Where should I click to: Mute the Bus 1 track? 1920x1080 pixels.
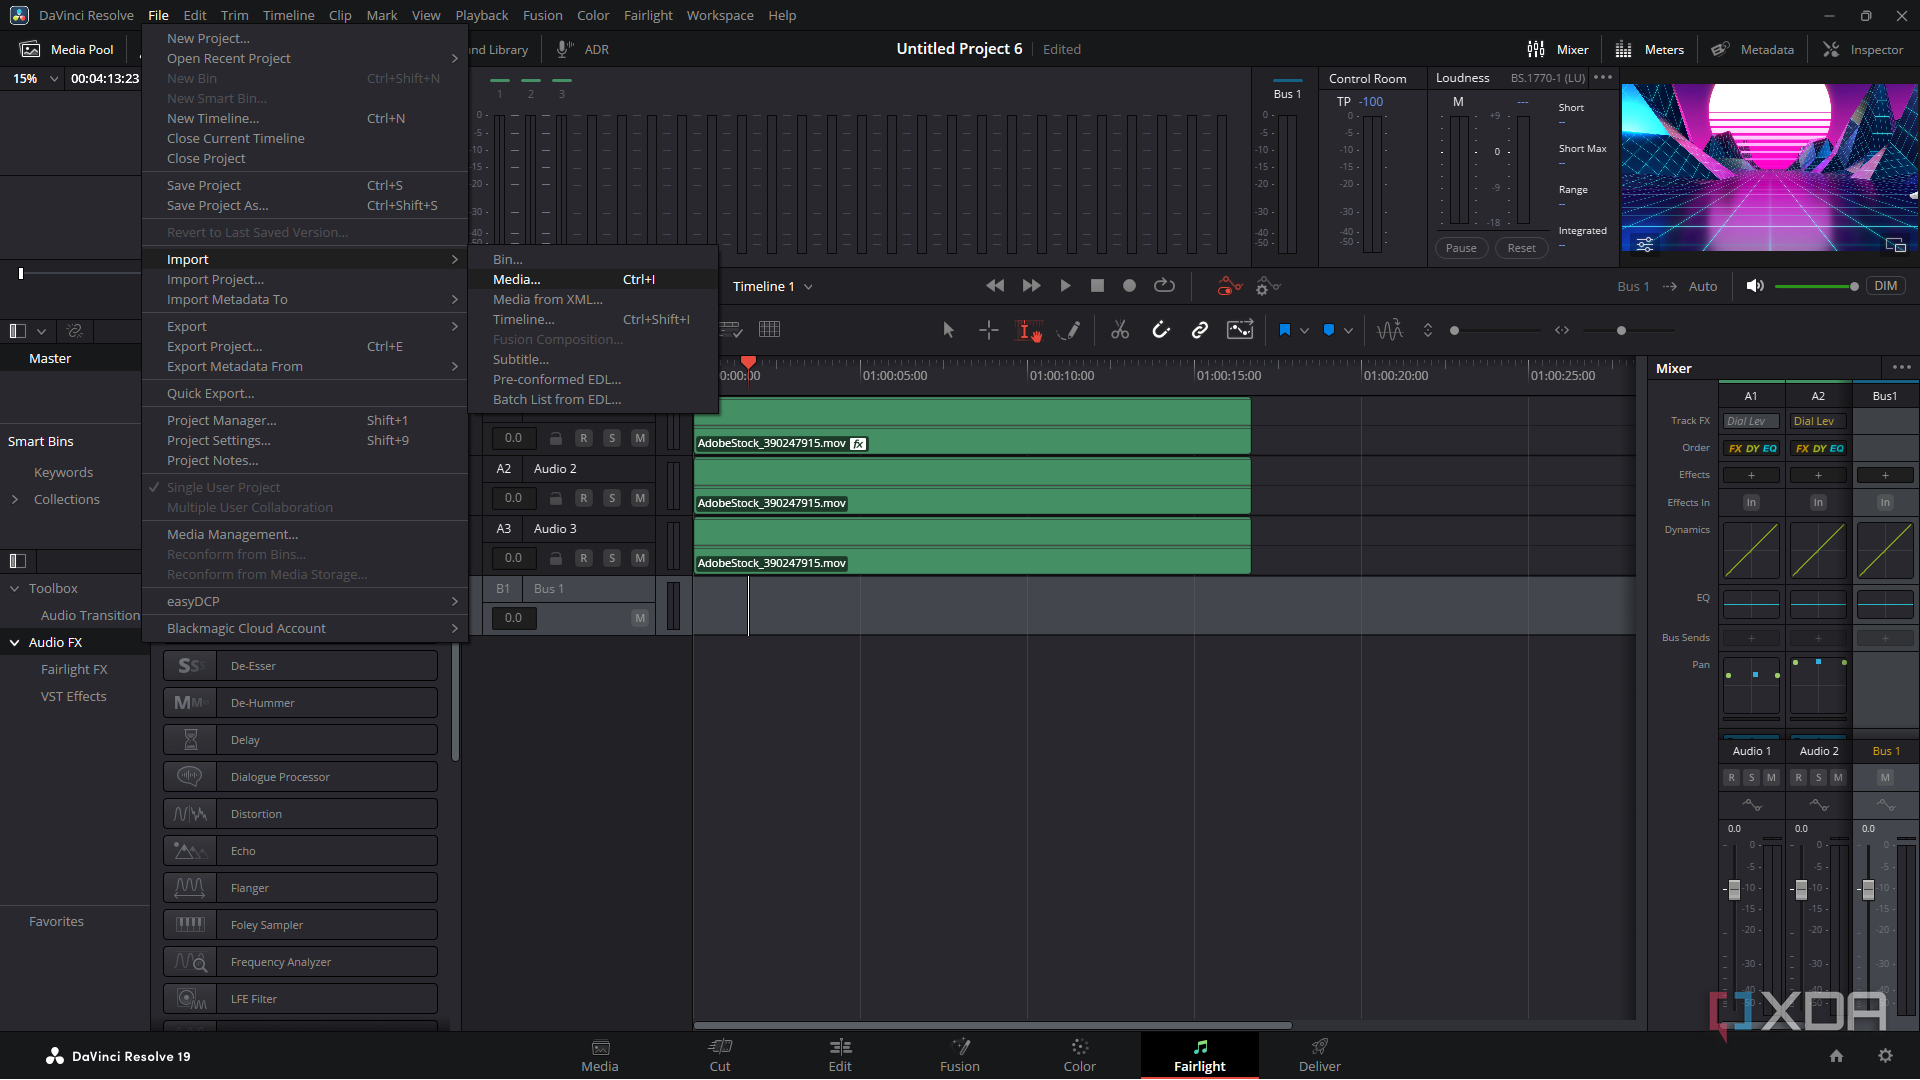(x=640, y=618)
